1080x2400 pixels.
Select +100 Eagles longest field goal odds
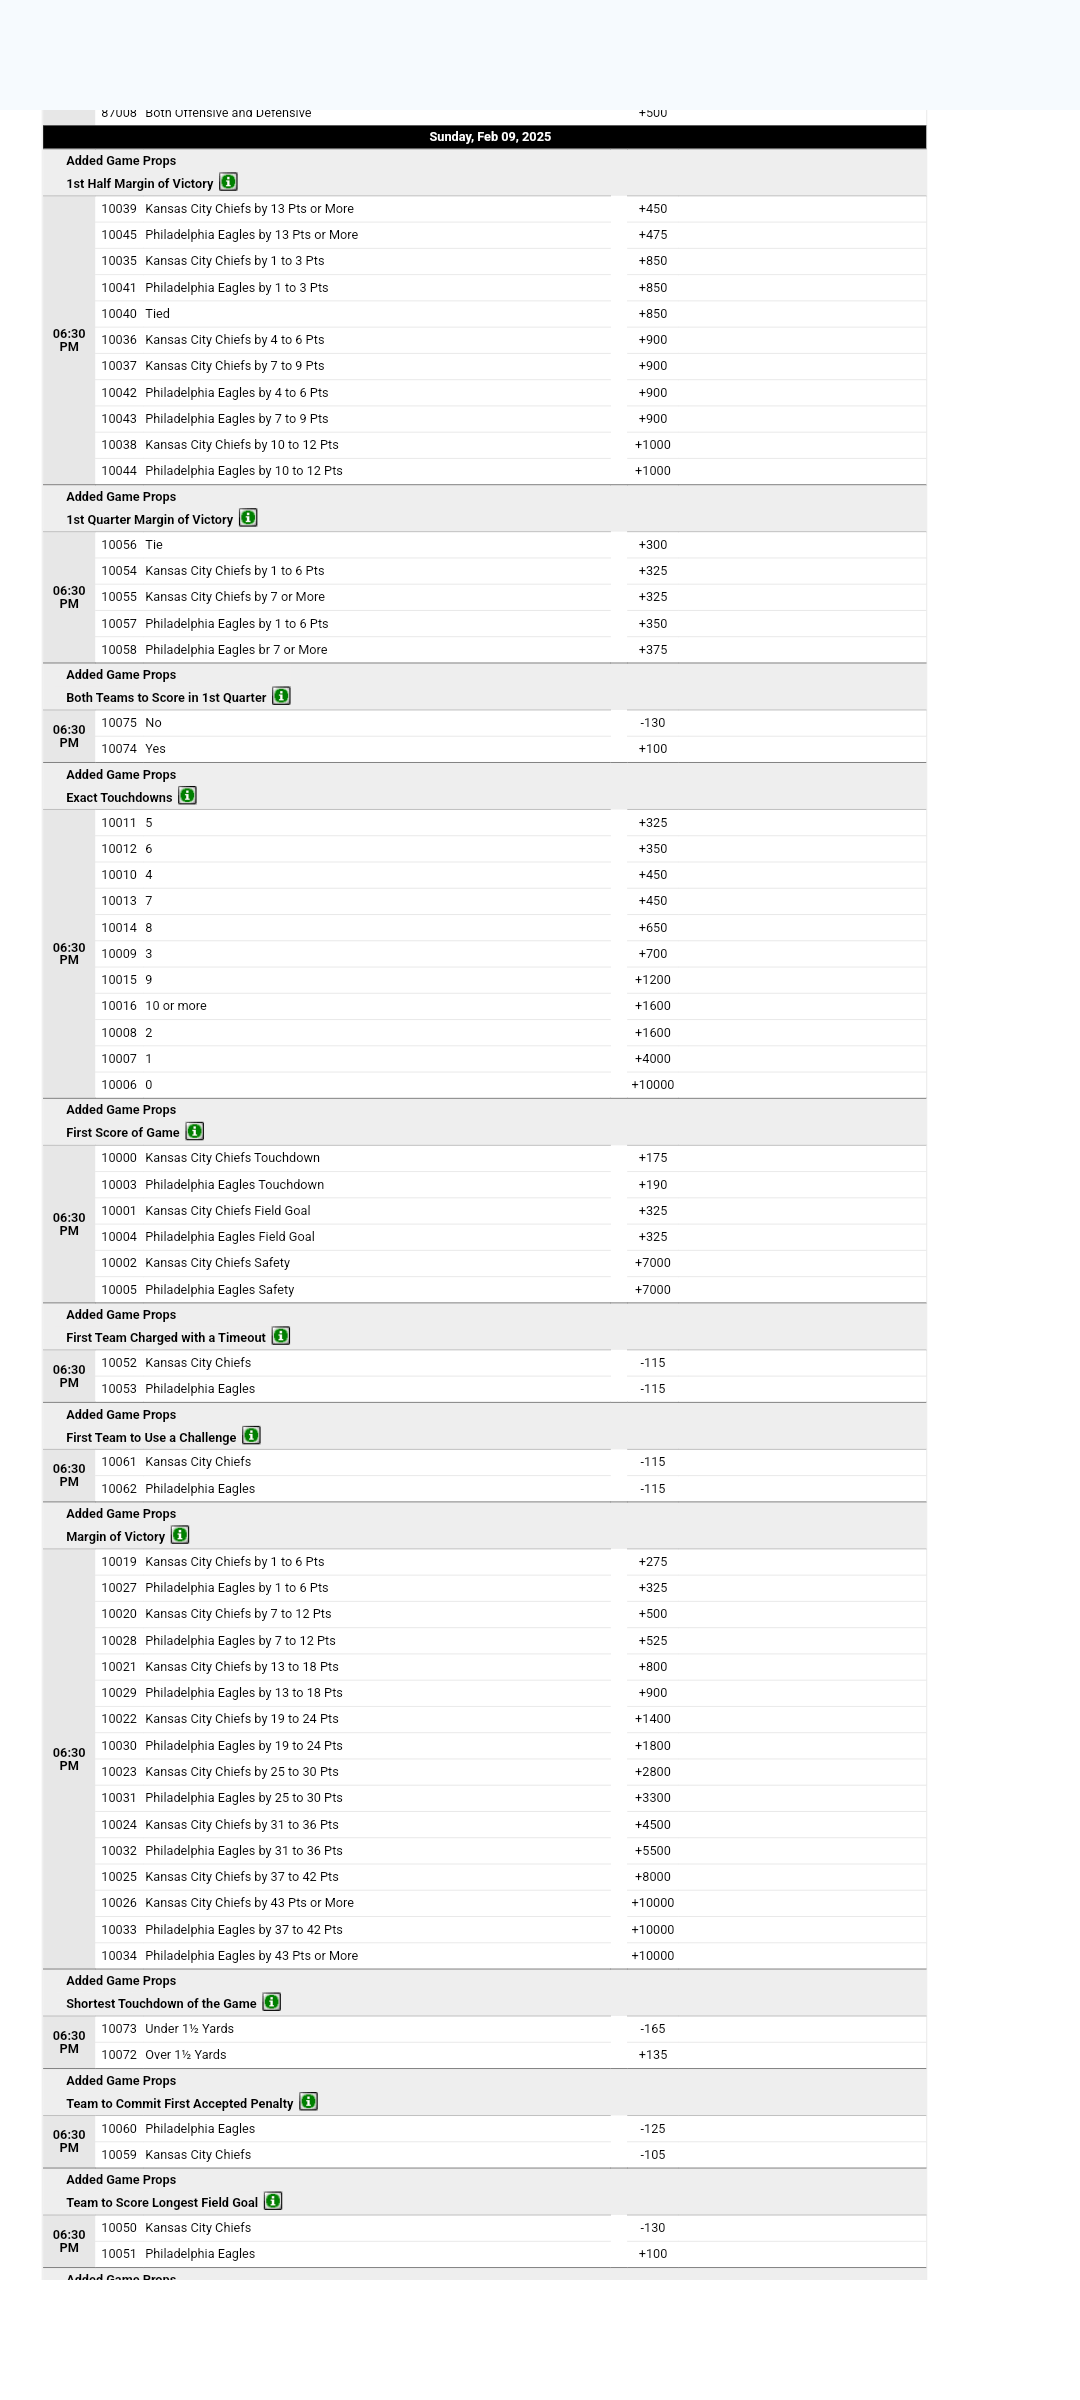coord(652,2254)
